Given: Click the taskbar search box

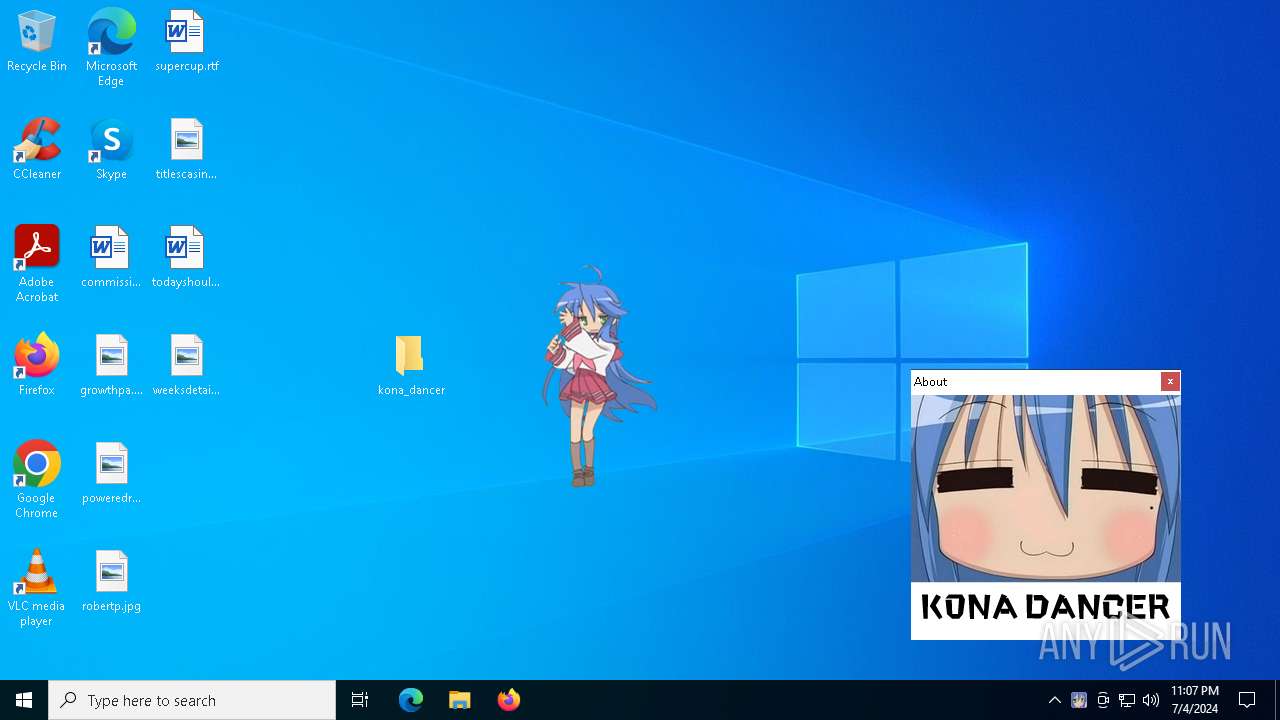Looking at the screenshot, I should 192,700.
